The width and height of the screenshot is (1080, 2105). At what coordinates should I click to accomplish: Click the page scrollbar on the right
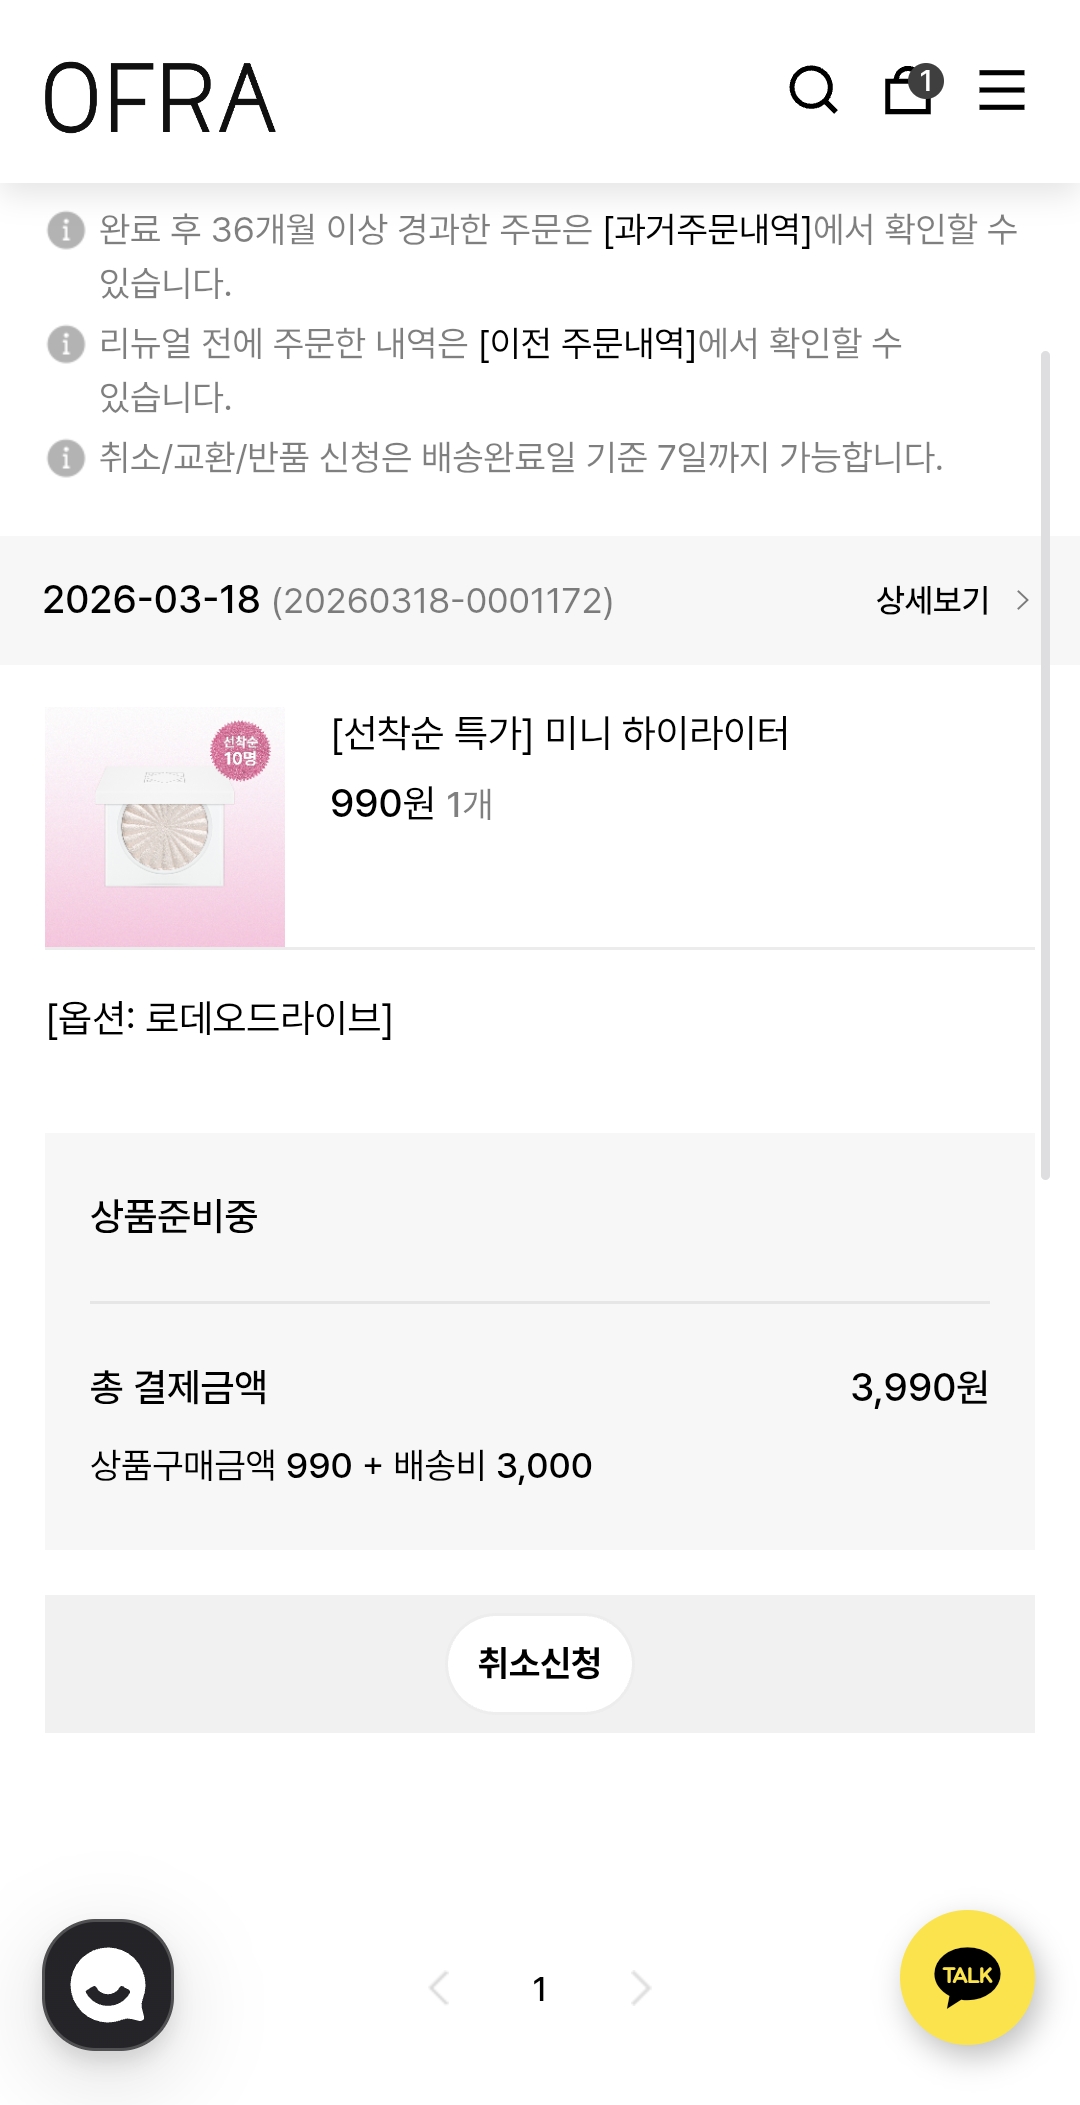click(1045, 765)
